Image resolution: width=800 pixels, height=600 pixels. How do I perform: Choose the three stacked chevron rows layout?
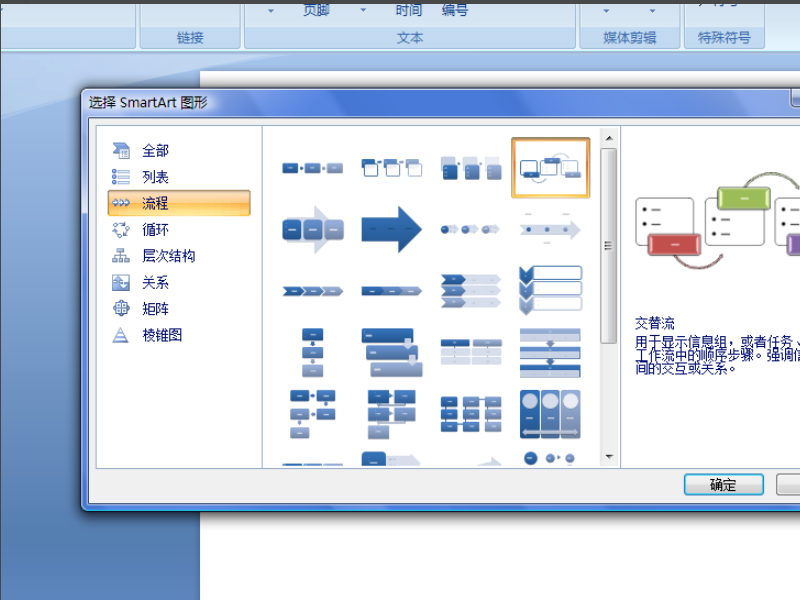[x=471, y=291]
